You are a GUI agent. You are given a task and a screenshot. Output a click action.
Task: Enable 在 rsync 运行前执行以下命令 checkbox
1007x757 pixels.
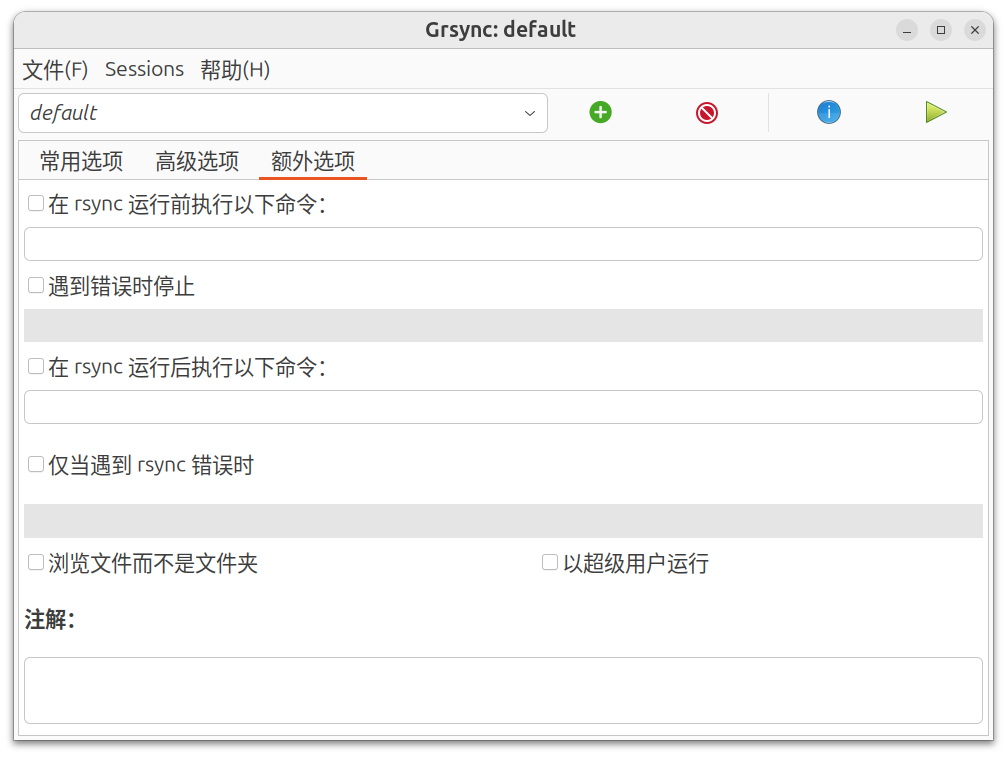tap(36, 204)
